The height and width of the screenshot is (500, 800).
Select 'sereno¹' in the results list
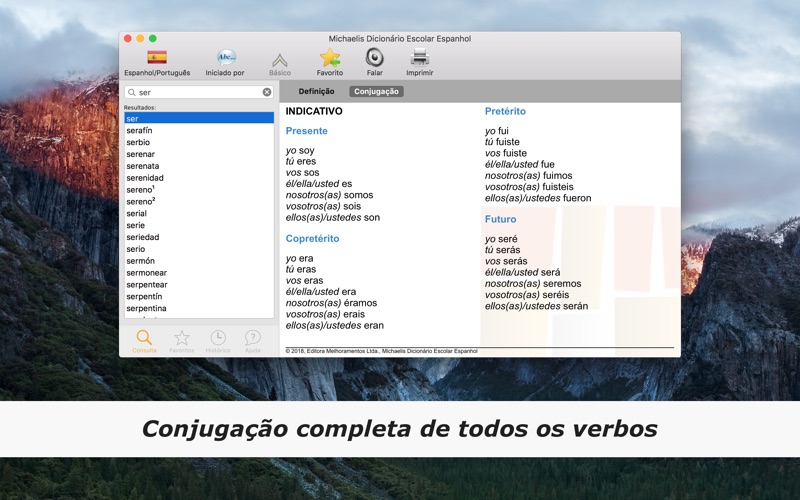pyautogui.click(x=199, y=189)
